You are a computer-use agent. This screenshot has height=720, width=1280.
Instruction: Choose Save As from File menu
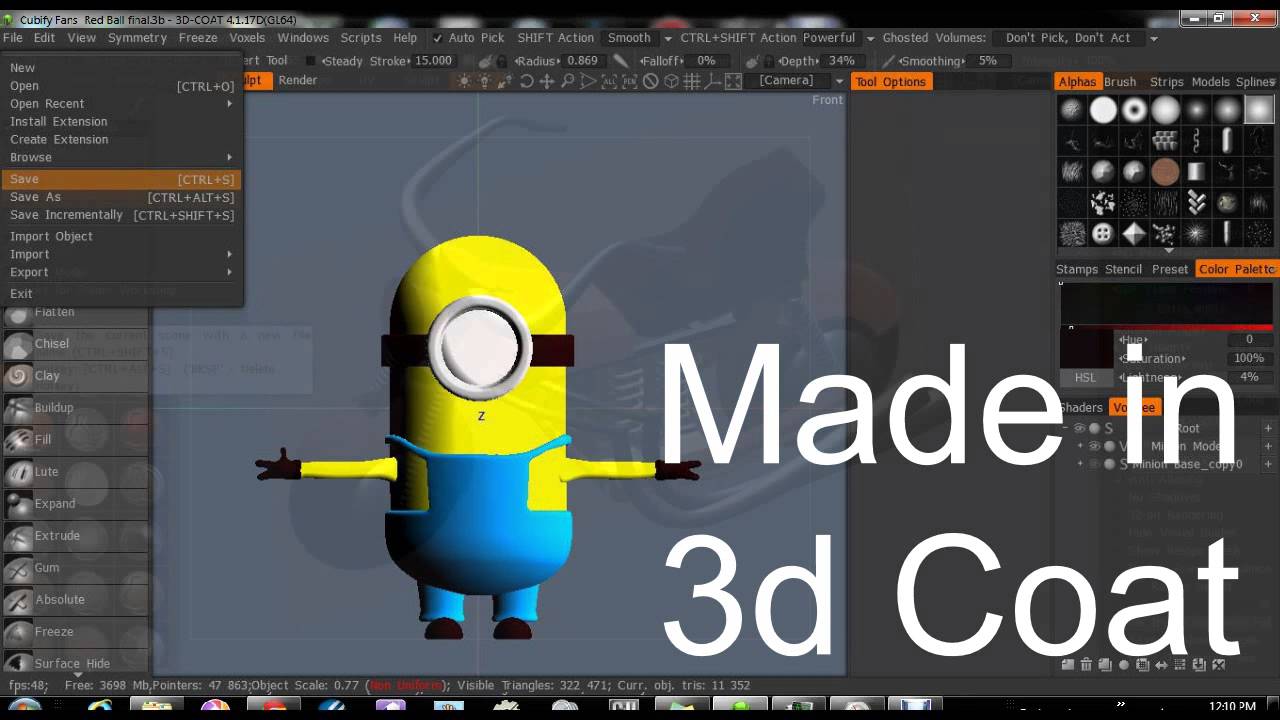[121, 198]
